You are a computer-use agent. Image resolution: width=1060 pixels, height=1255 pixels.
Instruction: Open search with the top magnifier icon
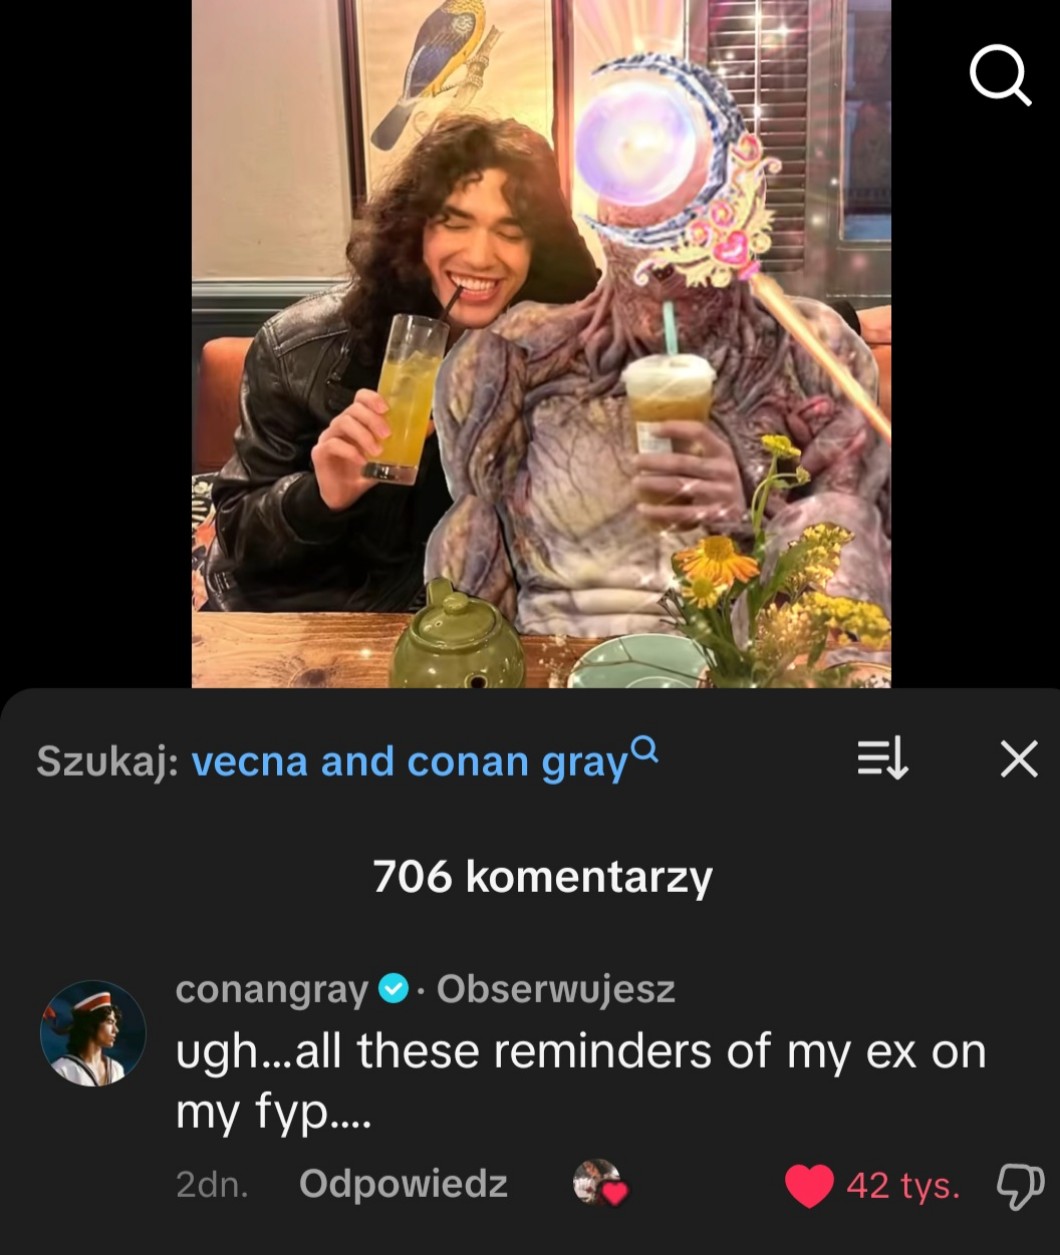999,75
